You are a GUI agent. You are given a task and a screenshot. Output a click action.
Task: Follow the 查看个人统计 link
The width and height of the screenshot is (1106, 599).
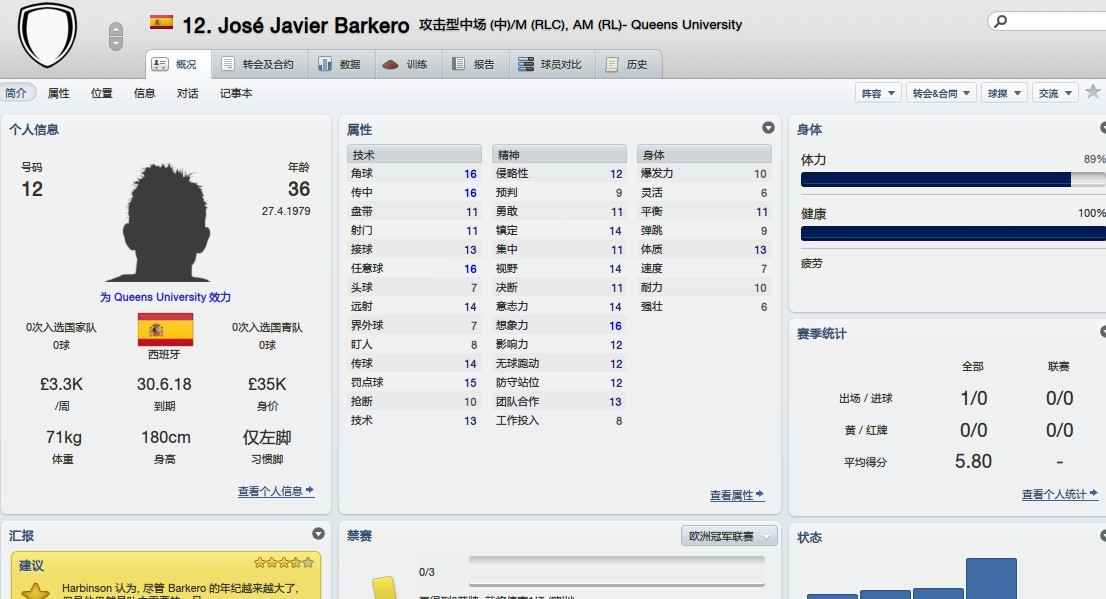pos(1059,495)
